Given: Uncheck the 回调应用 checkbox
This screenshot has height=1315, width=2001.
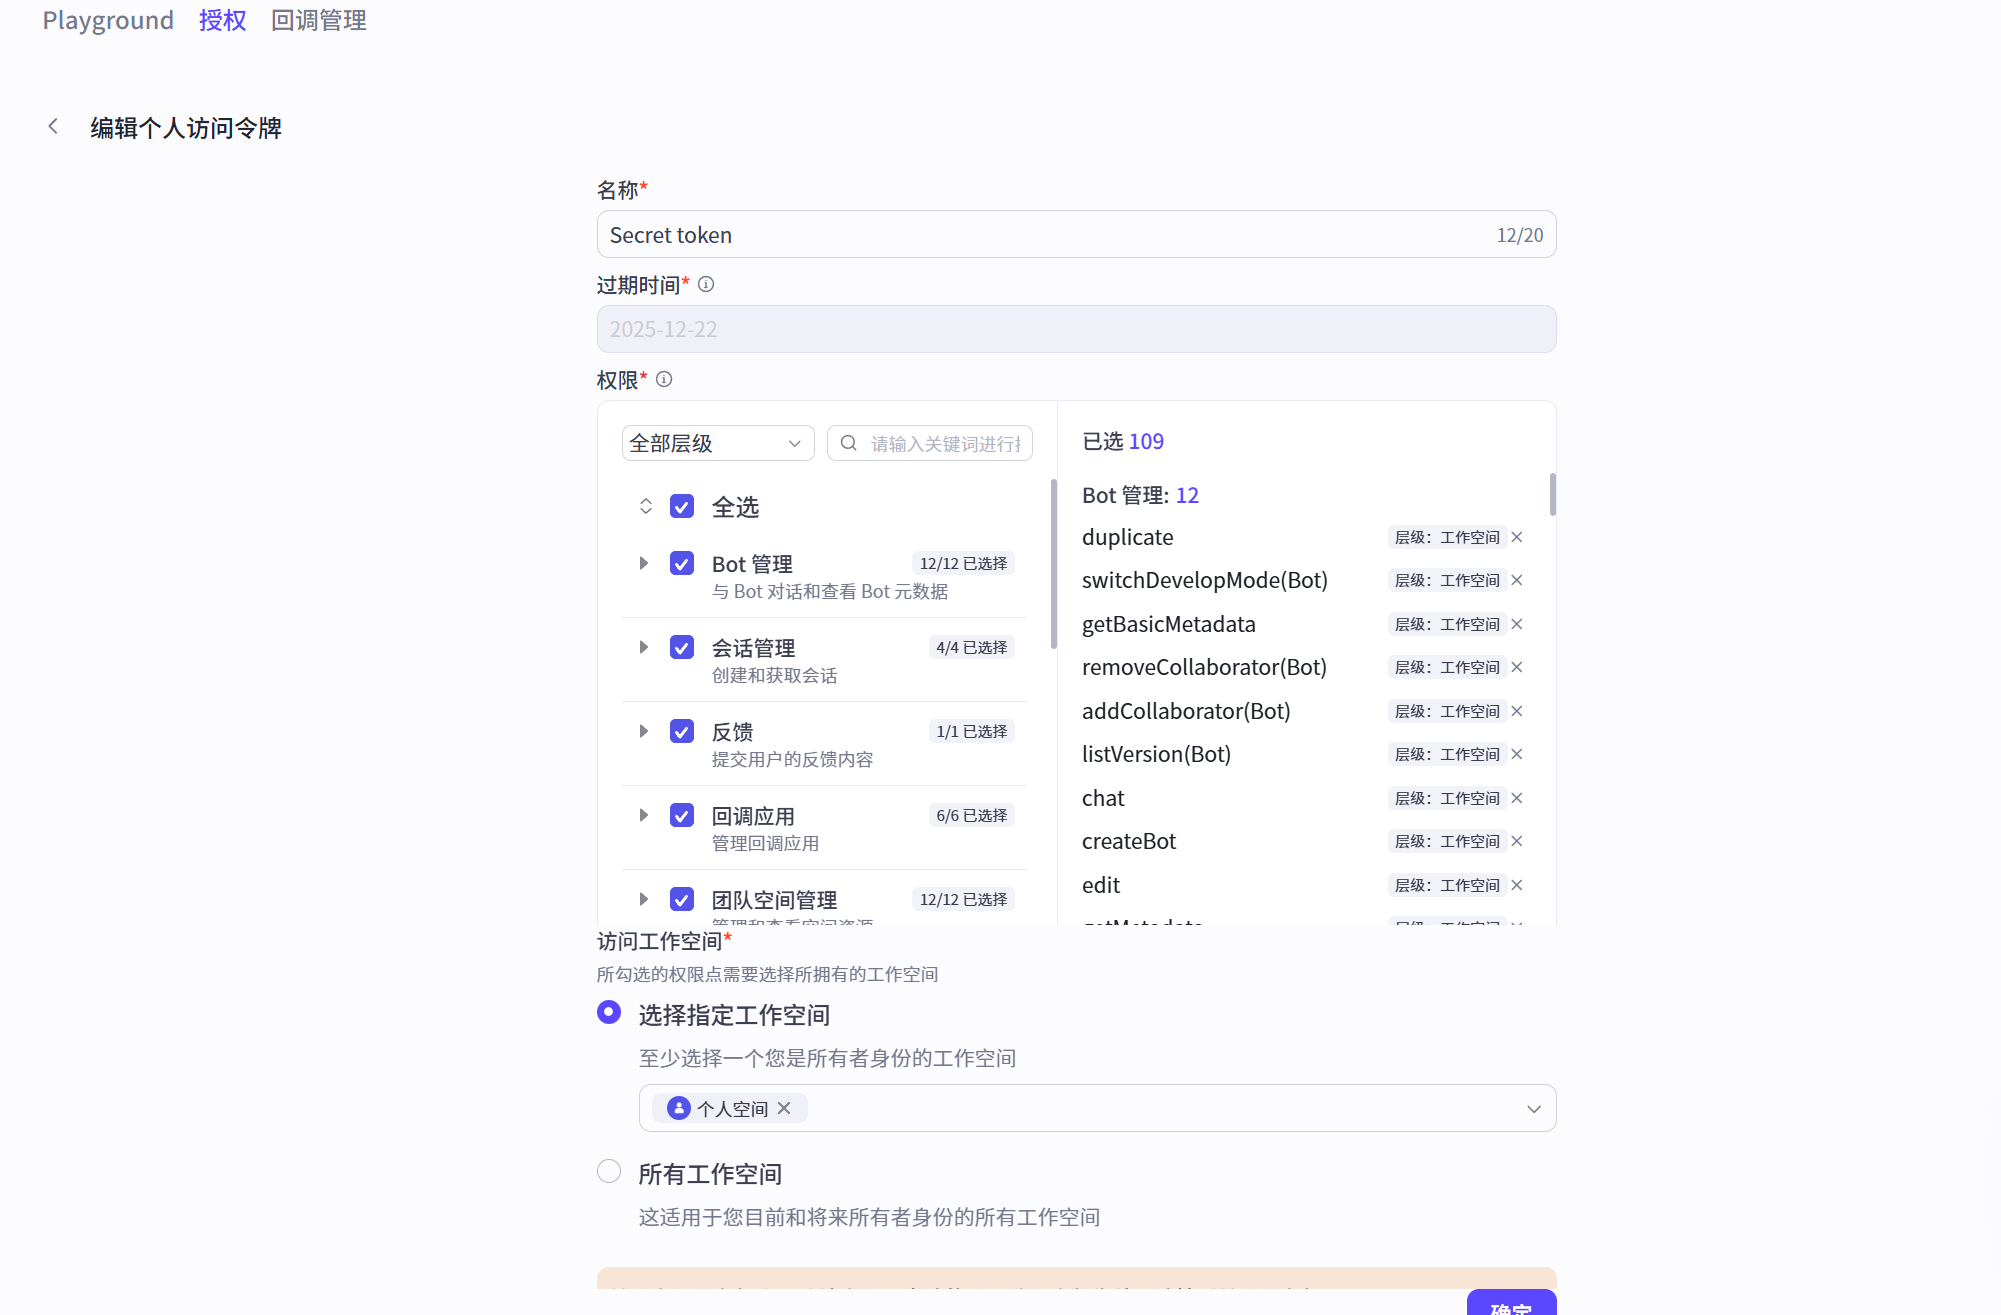Looking at the screenshot, I should coord(682,816).
